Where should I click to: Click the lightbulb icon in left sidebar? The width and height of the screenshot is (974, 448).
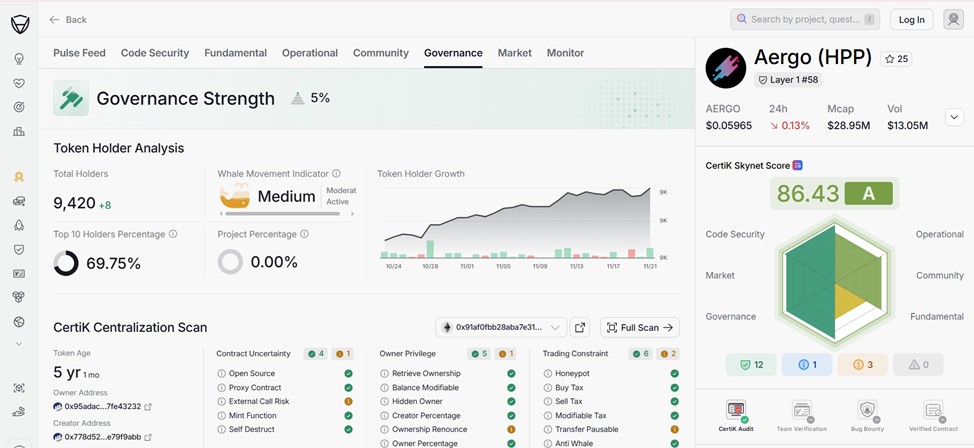[19, 59]
